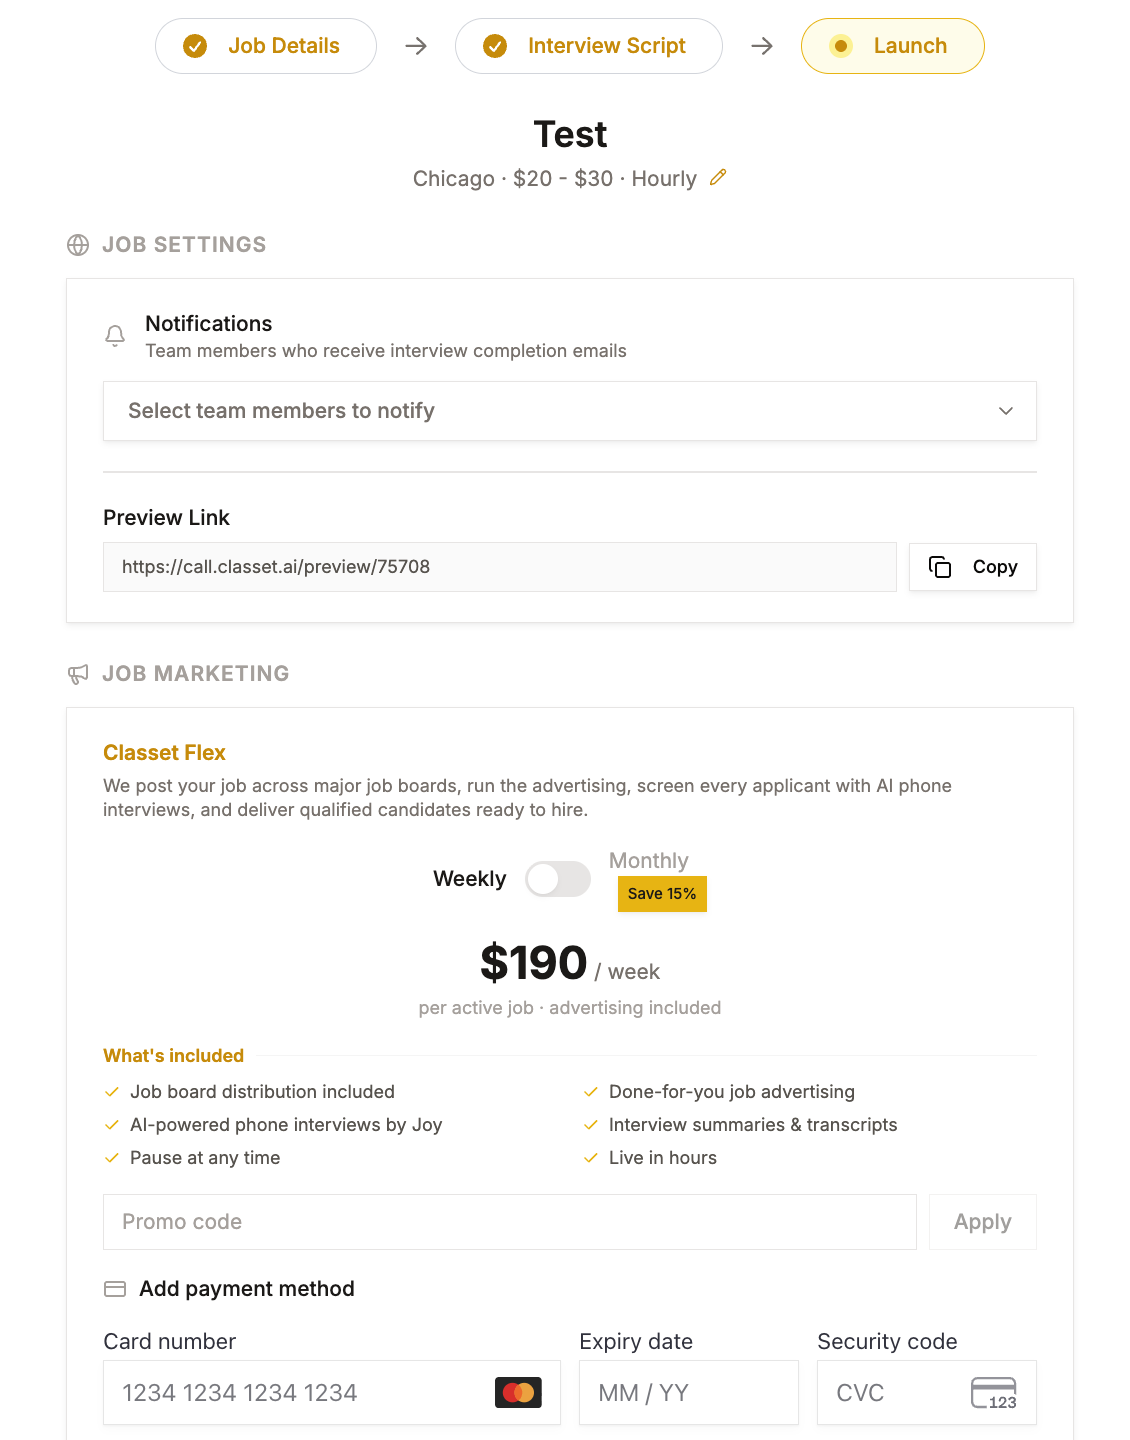Open the Launch step tab
The image size is (1130, 1440).
point(893,46)
